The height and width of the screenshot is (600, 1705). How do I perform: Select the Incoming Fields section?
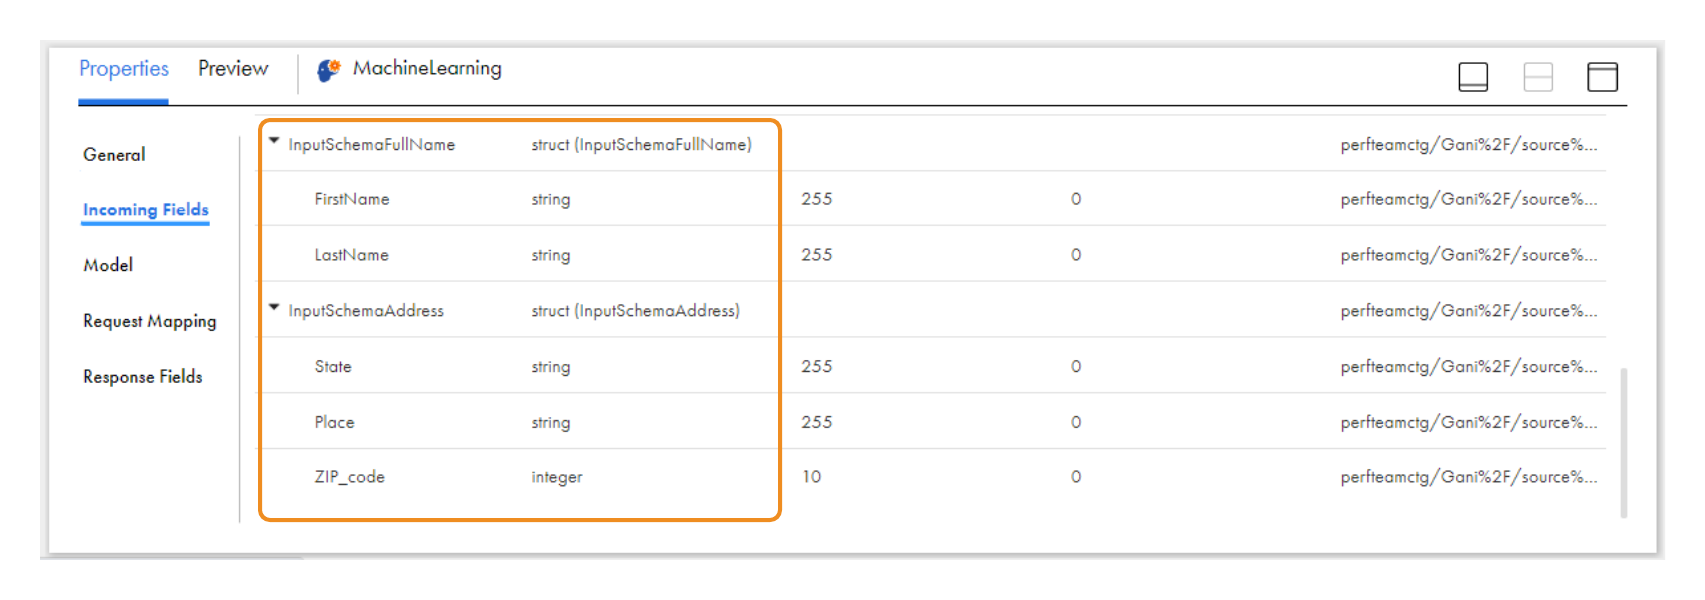pyautogui.click(x=146, y=210)
